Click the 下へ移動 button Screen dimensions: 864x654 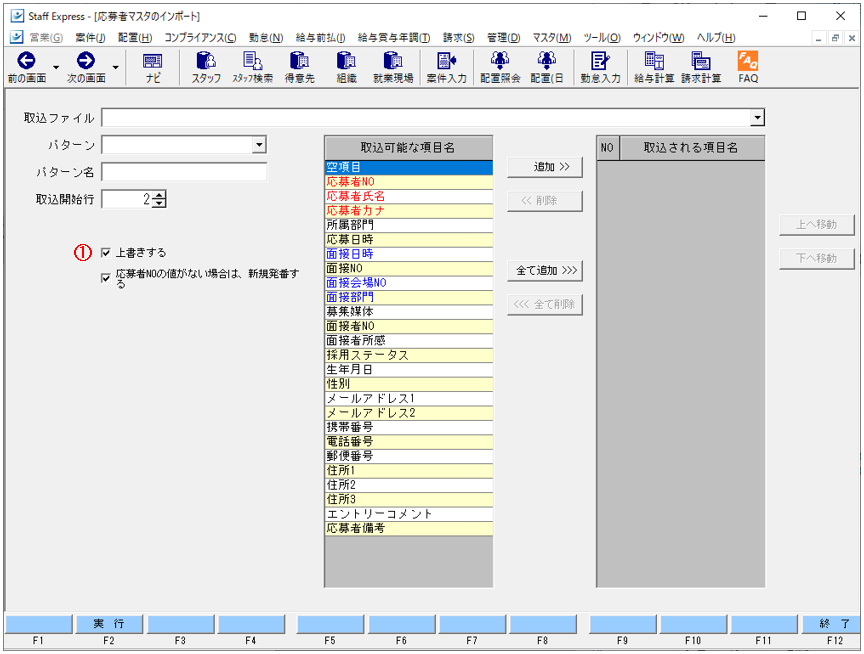(817, 258)
